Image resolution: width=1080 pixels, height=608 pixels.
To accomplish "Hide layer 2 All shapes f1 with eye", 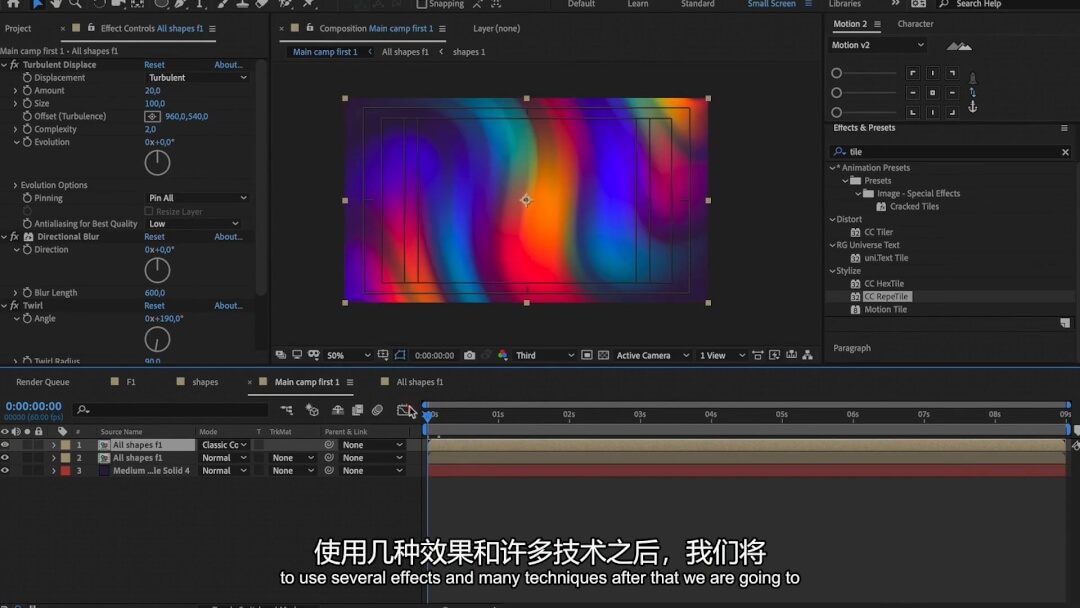I will click(5, 458).
